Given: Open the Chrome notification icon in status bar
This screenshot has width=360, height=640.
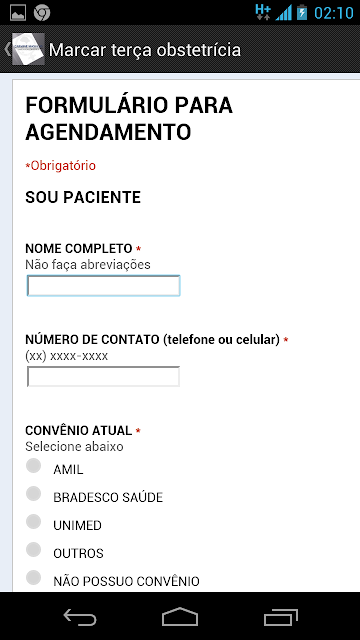Looking at the screenshot, I should 42,13.
